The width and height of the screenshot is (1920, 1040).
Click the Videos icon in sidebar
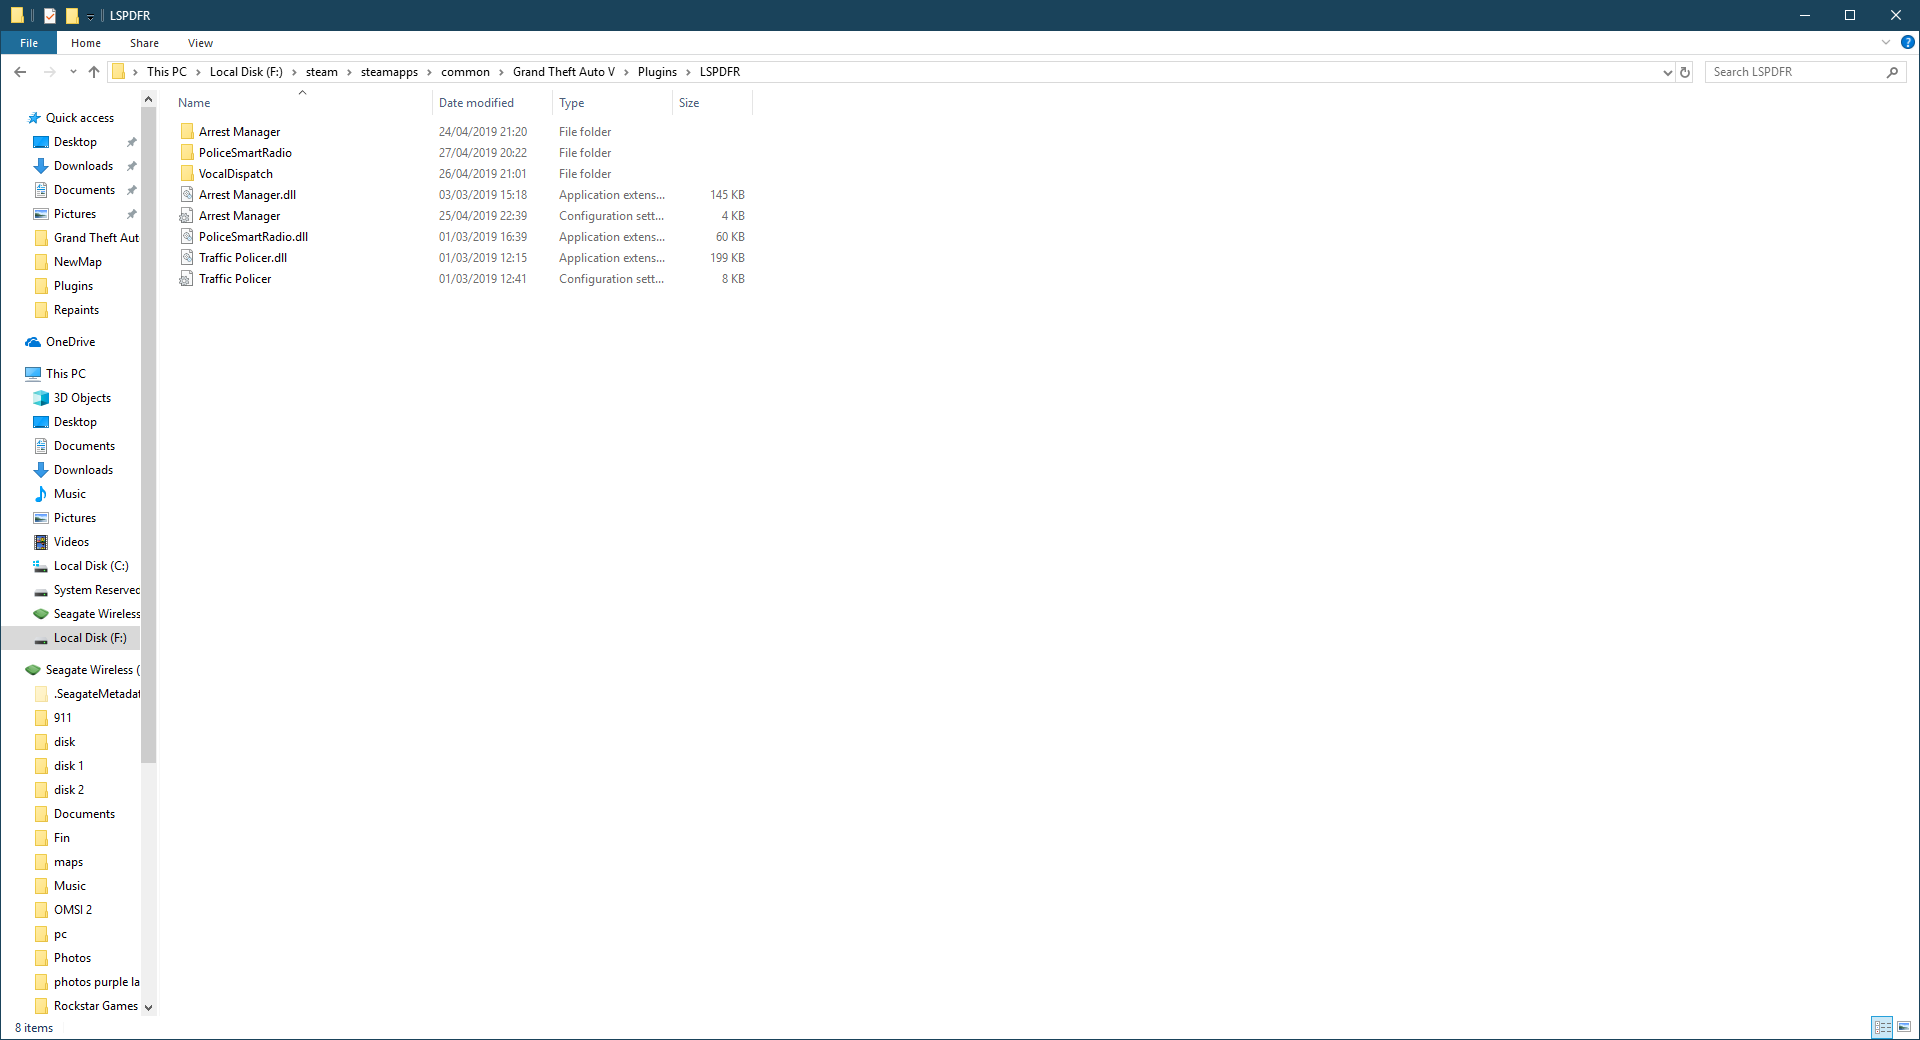pyautogui.click(x=41, y=542)
